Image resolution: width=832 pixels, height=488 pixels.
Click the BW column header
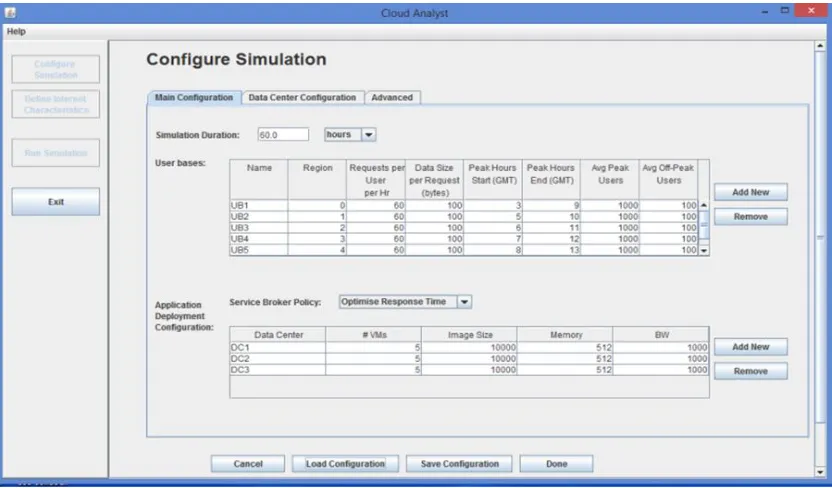pyautogui.click(x=661, y=335)
